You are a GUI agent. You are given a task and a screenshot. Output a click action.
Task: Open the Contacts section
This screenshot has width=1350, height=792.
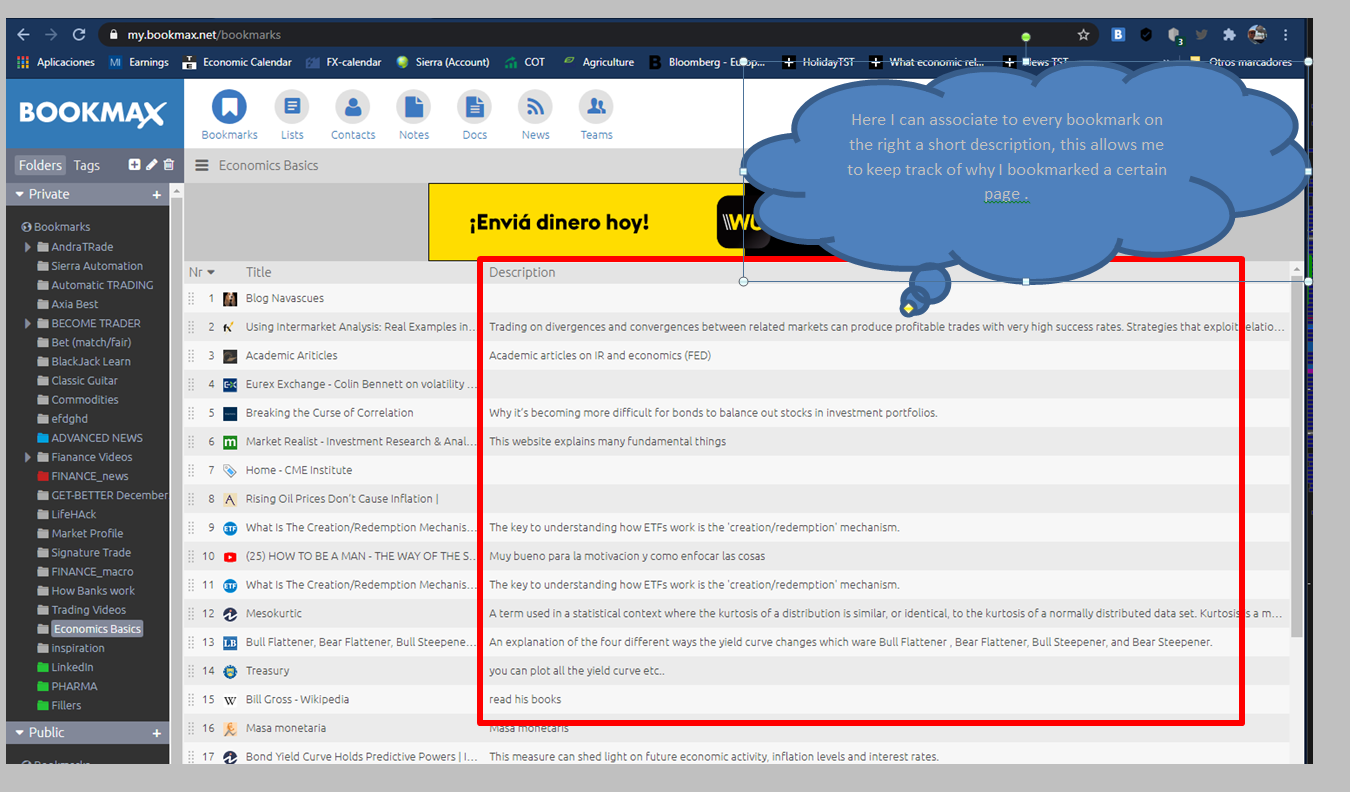pyautogui.click(x=352, y=106)
